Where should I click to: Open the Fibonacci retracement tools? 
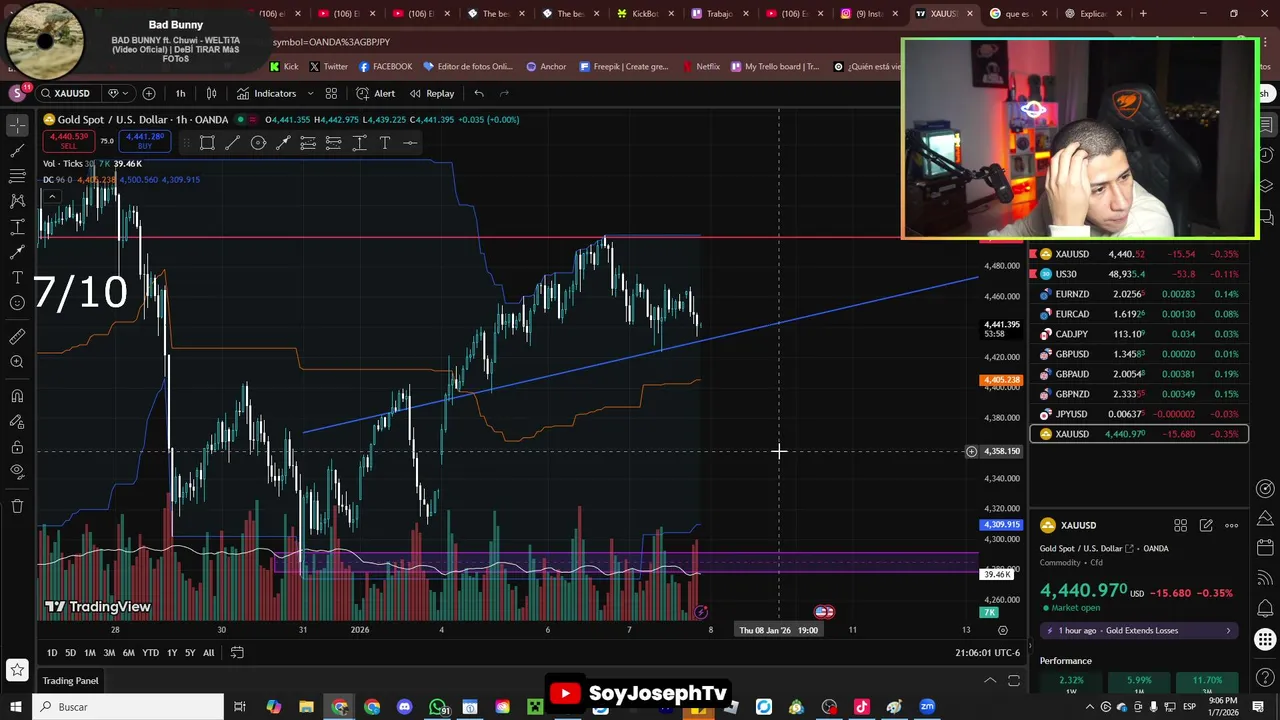pos(17,176)
